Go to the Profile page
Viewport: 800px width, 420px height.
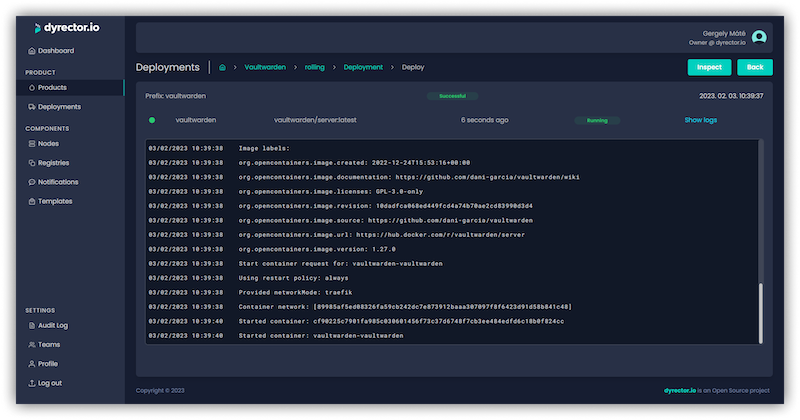tap(47, 363)
